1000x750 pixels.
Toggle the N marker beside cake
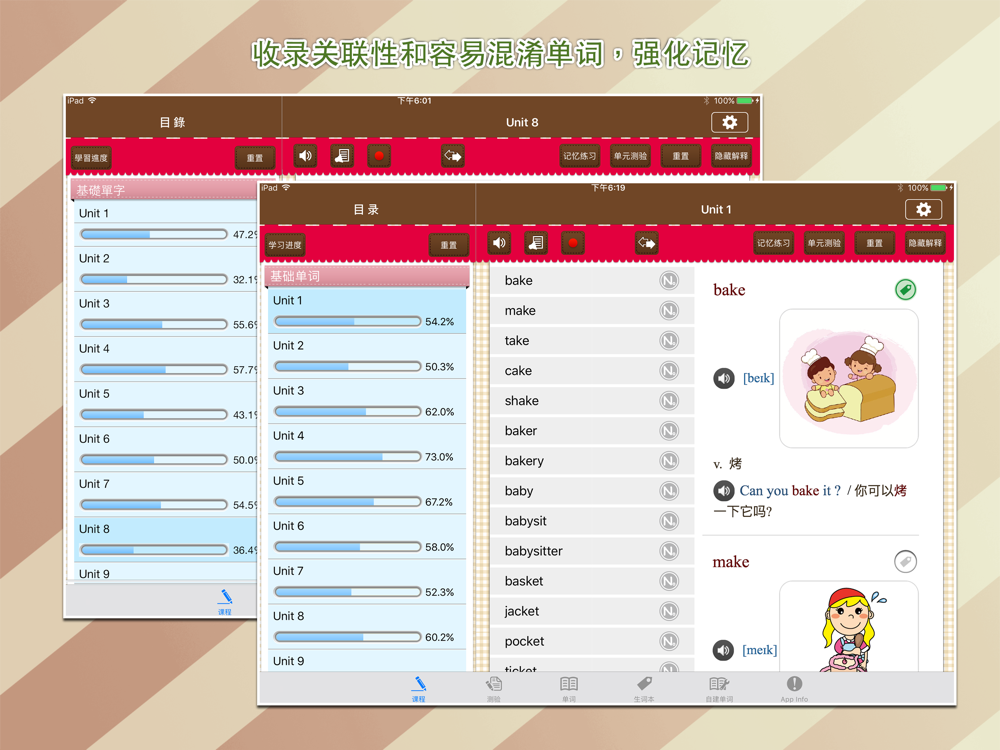[669, 371]
